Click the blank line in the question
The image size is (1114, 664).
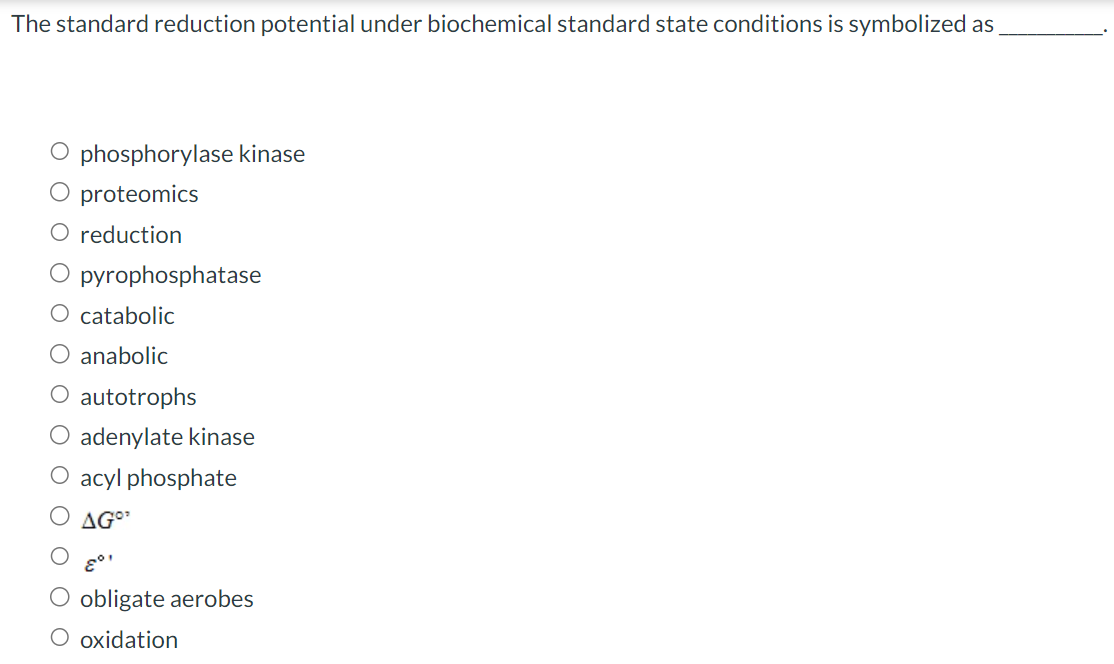[1052, 32]
